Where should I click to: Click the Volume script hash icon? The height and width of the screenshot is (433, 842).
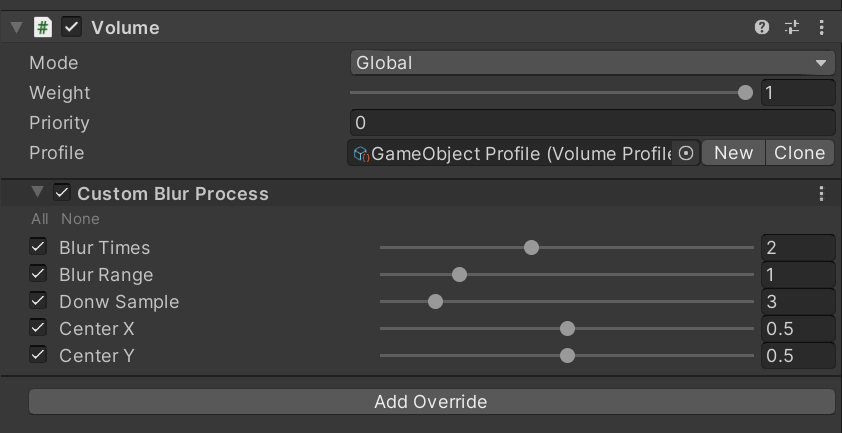[43, 28]
